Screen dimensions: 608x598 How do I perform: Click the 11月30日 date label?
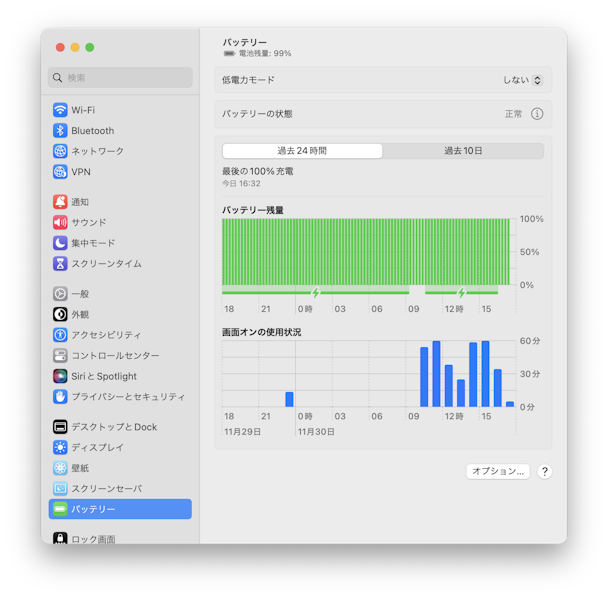click(x=316, y=432)
